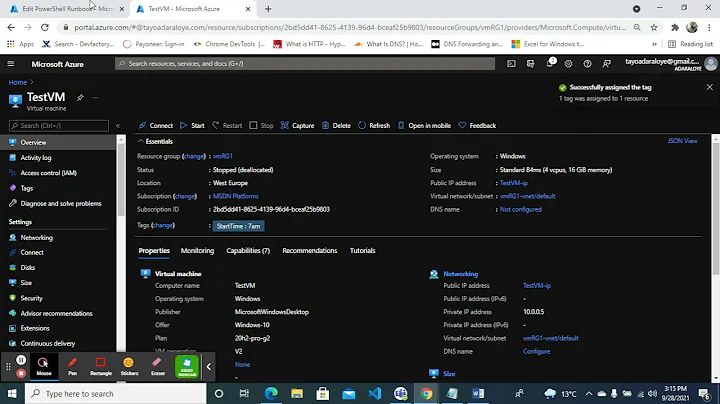Delete the TestVM virtual machine
Image resolution: width=720 pixels, height=404 pixels.
coord(336,125)
